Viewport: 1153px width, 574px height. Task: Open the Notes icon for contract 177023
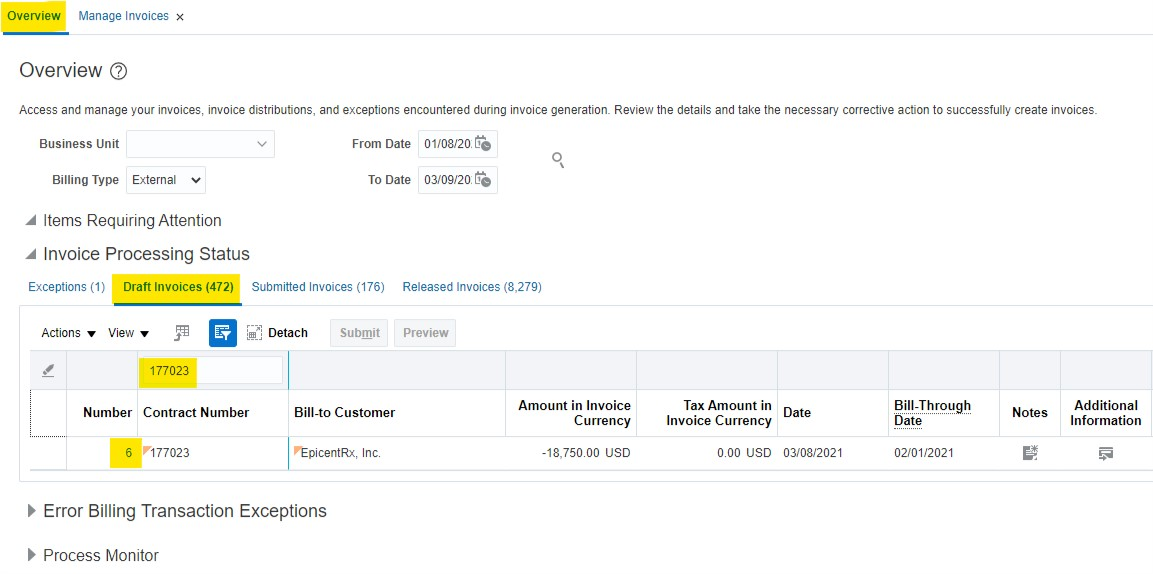click(x=1030, y=453)
